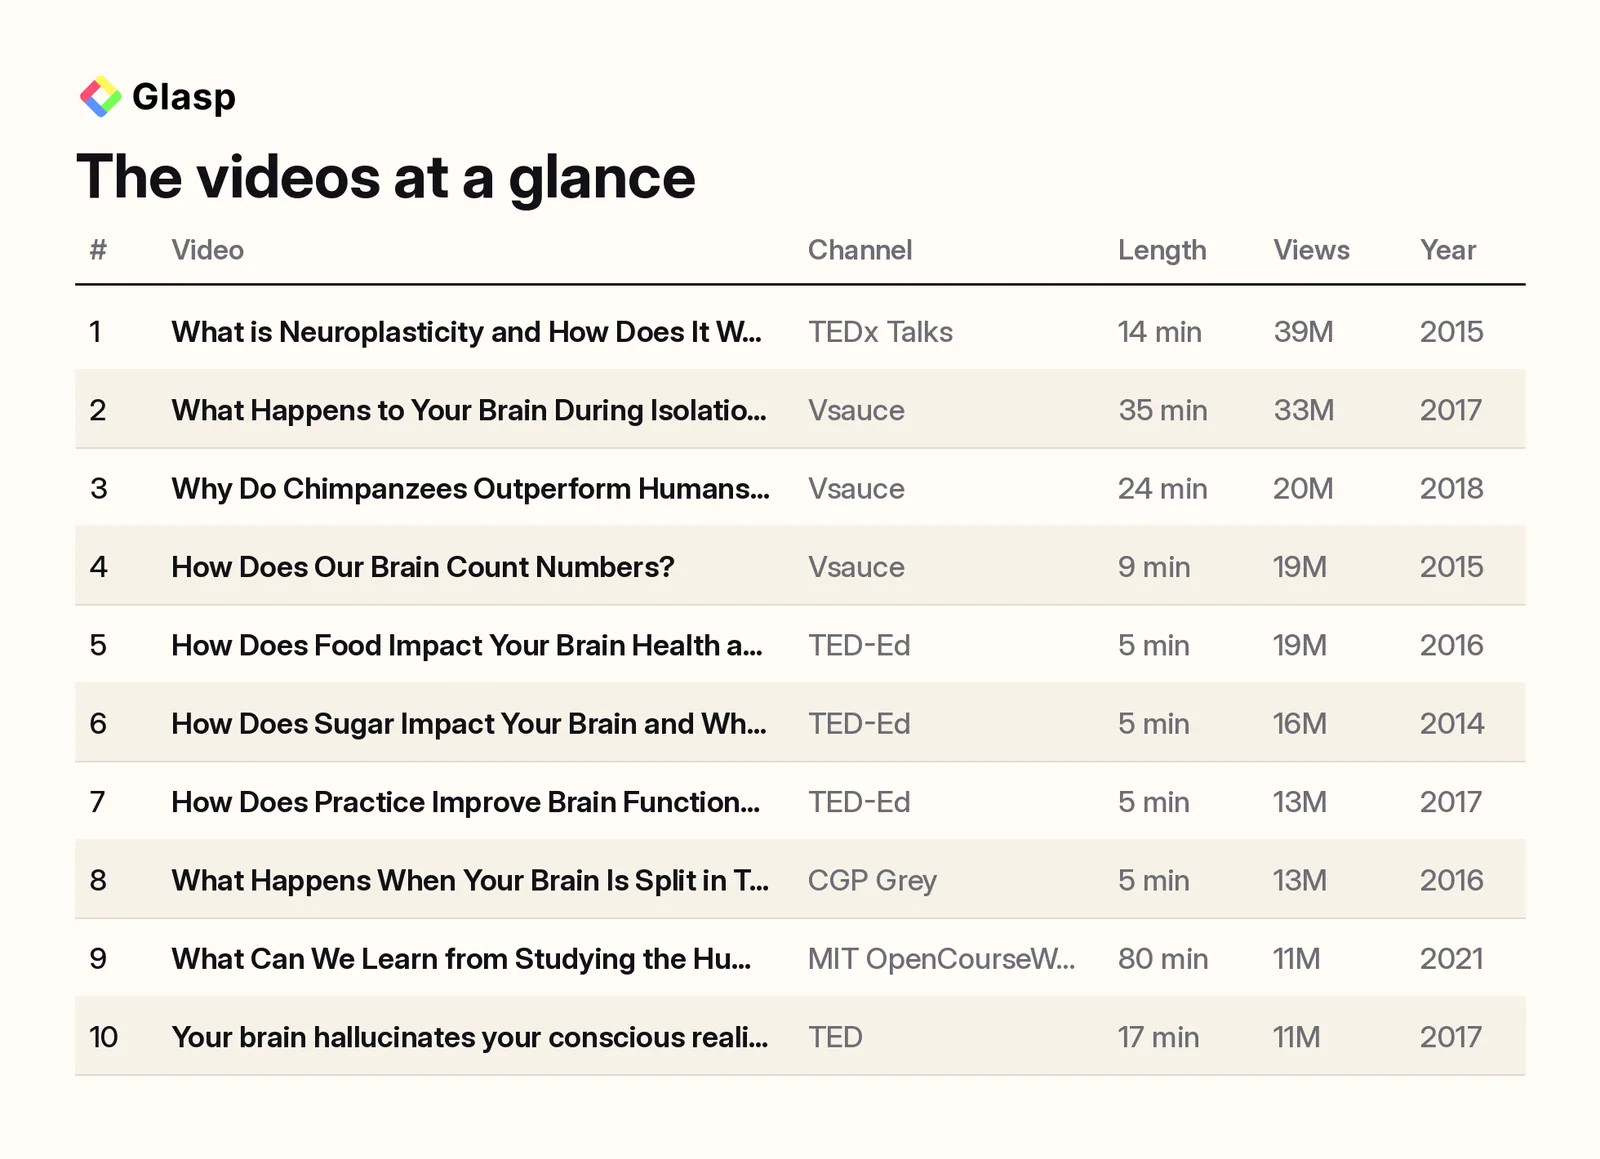This screenshot has height=1159, width=1600.
Task: Click the Glasp brand name text
Action: (184, 98)
